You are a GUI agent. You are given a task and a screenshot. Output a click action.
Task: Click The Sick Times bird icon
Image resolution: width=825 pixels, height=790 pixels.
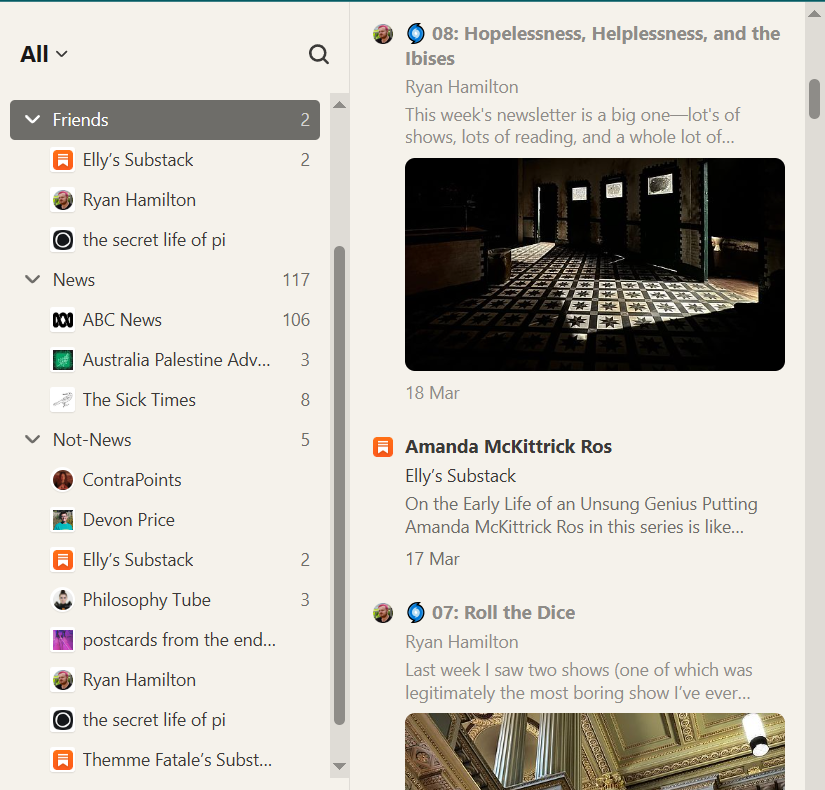(x=63, y=400)
